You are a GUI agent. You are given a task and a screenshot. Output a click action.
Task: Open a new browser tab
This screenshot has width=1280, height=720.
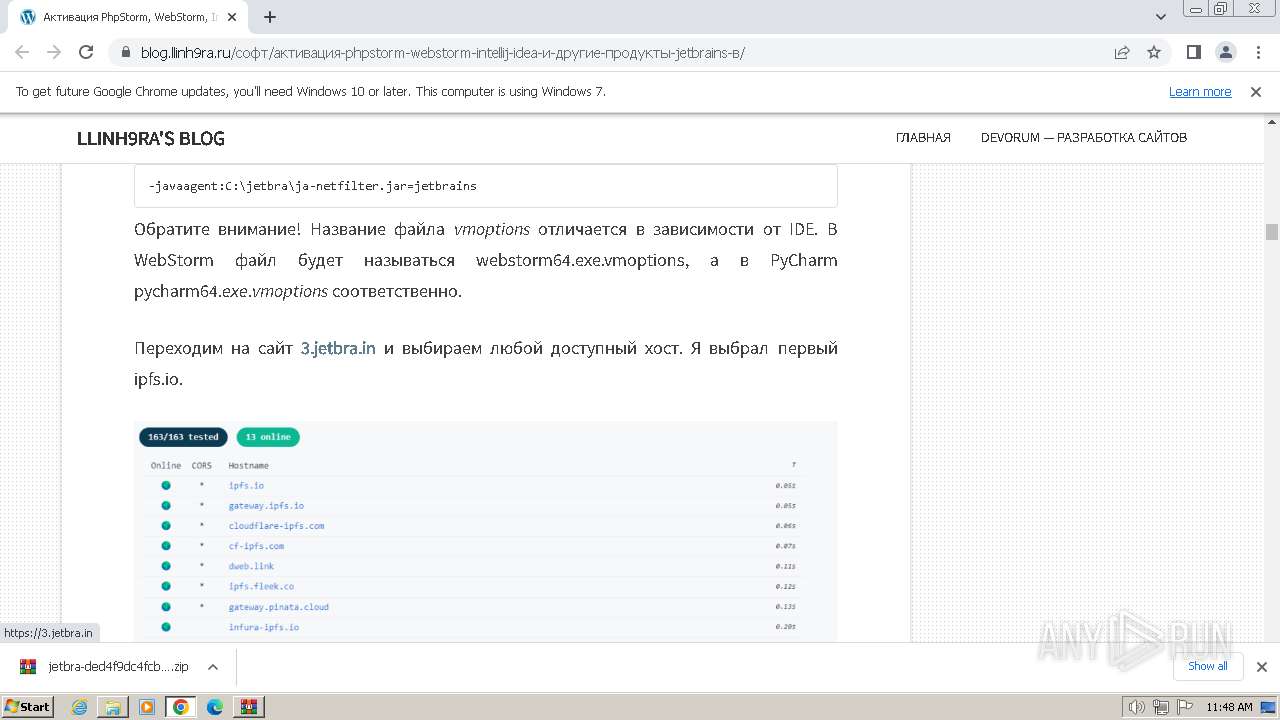[x=270, y=17]
